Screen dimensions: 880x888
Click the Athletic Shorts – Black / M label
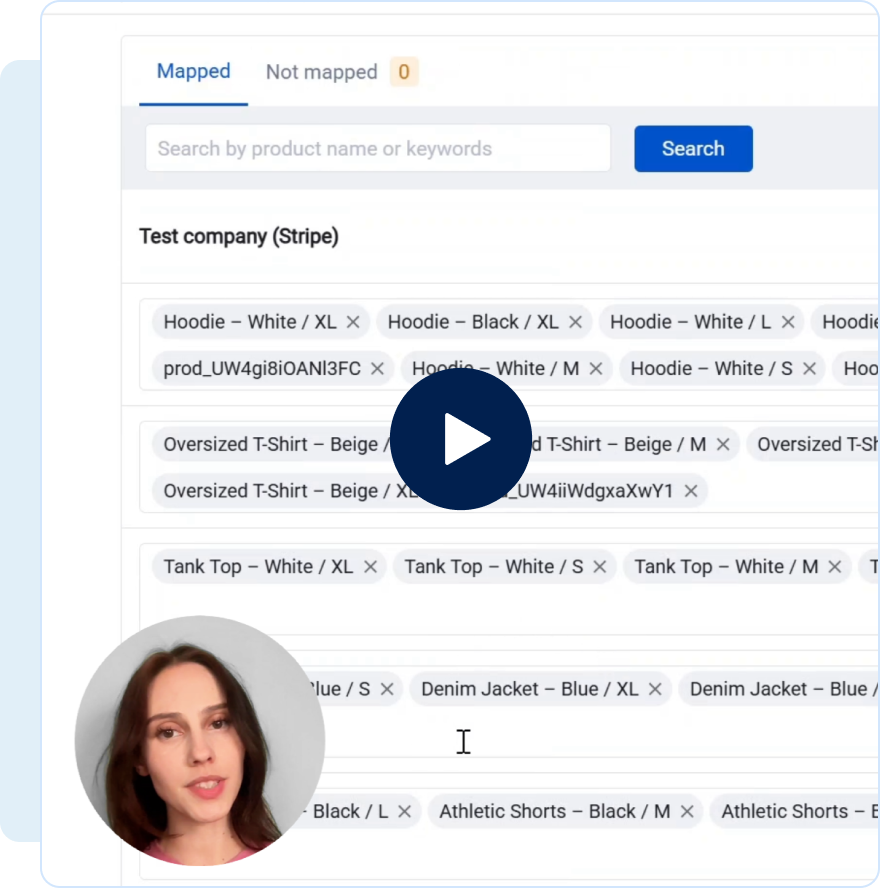tap(555, 812)
